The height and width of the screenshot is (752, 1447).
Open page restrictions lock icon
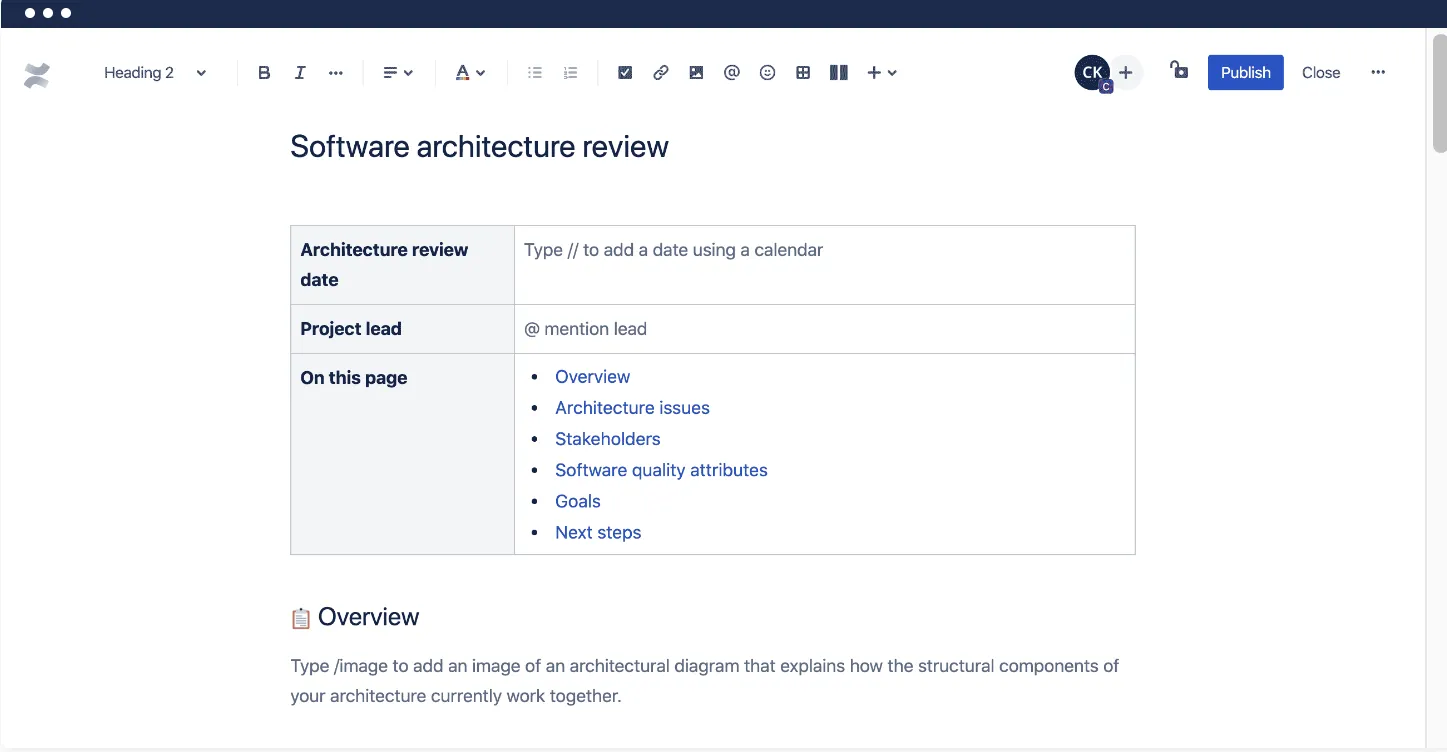tap(1179, 70)
